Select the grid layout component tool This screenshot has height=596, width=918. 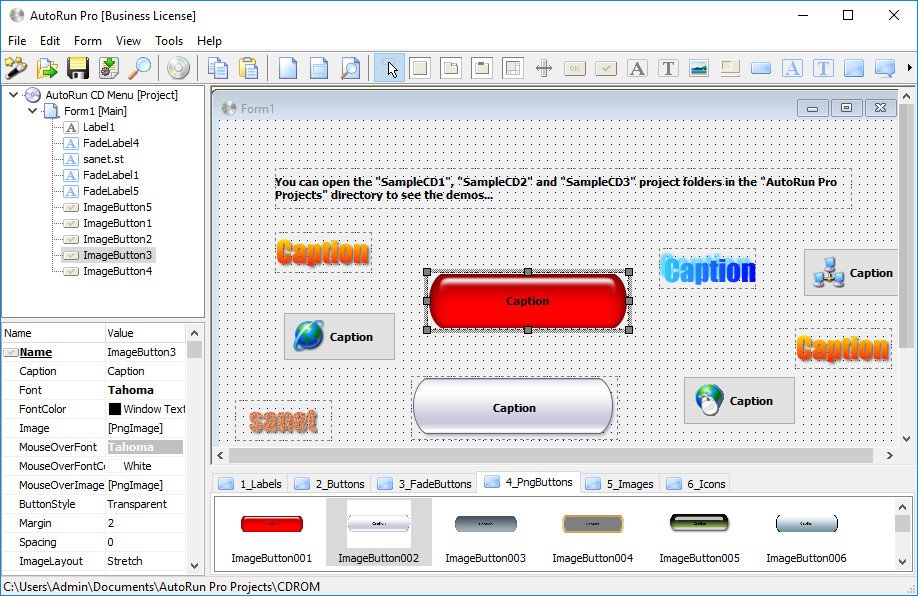(513, 68)
